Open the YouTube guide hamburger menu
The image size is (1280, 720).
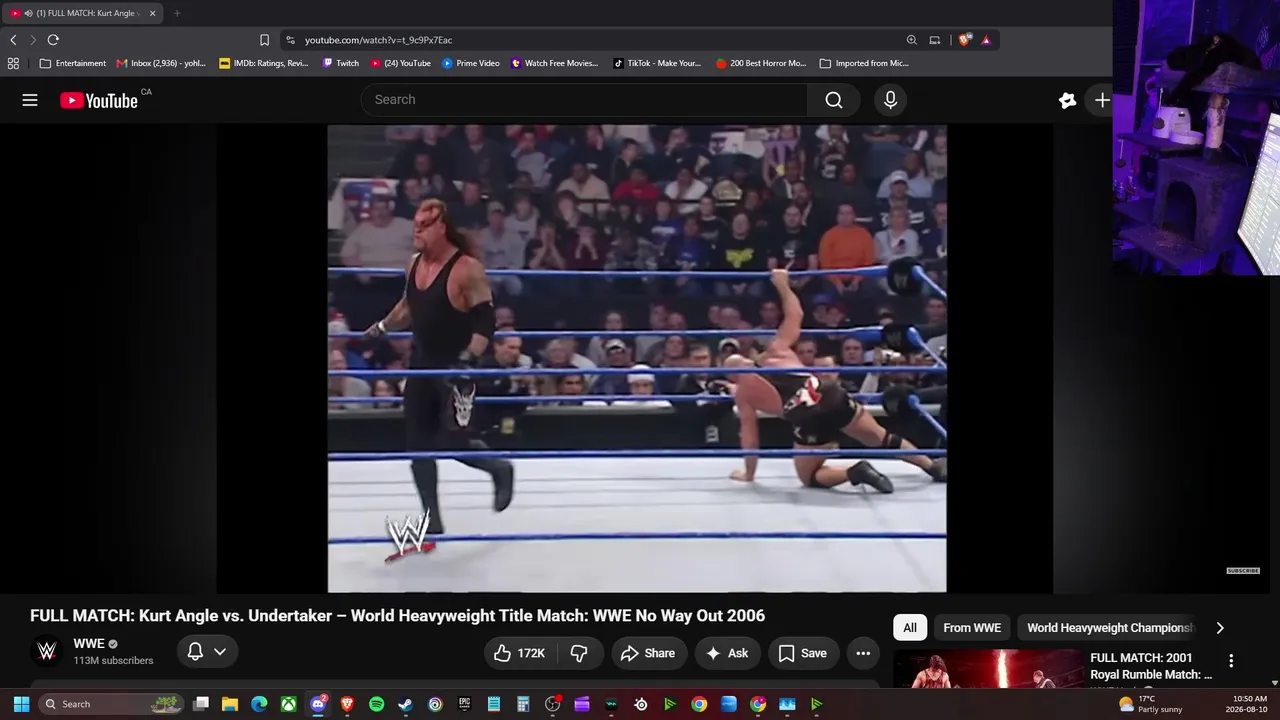point(30,100)
